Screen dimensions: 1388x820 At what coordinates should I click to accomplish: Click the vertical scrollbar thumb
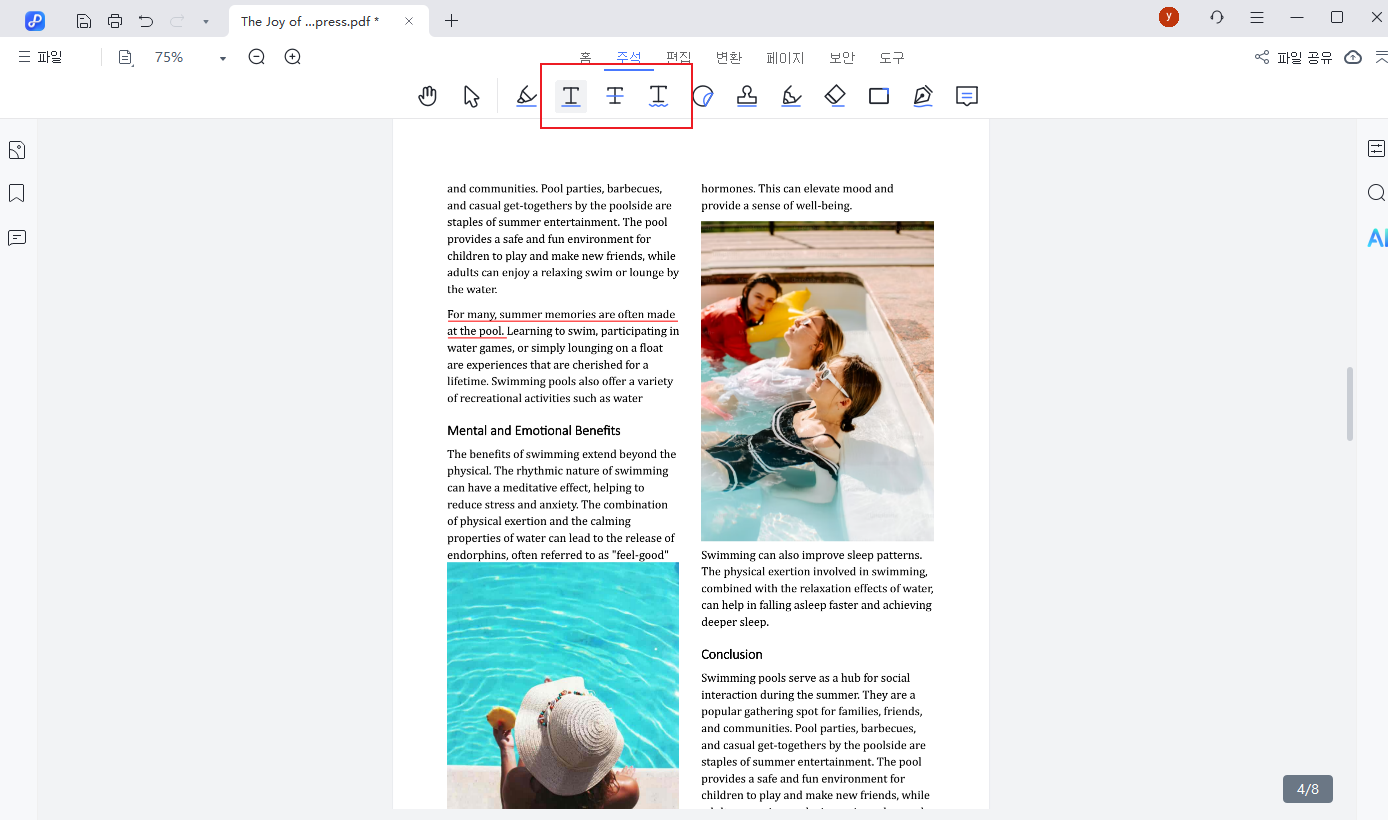(1350, 404)
